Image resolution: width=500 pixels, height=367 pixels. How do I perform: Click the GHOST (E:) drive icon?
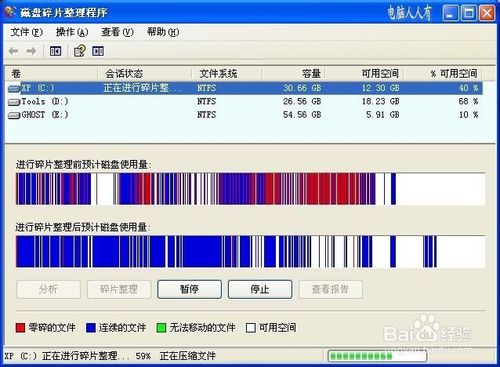pos(14,115)
